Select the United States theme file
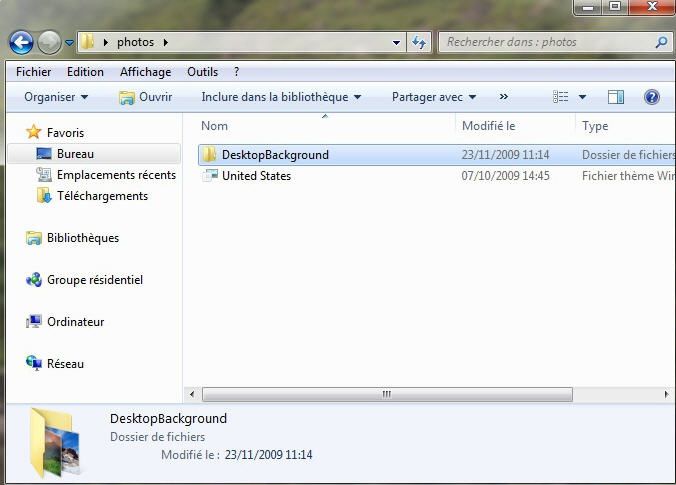The width and height of the screenshot is (676, 485). (x=256, y=176)
